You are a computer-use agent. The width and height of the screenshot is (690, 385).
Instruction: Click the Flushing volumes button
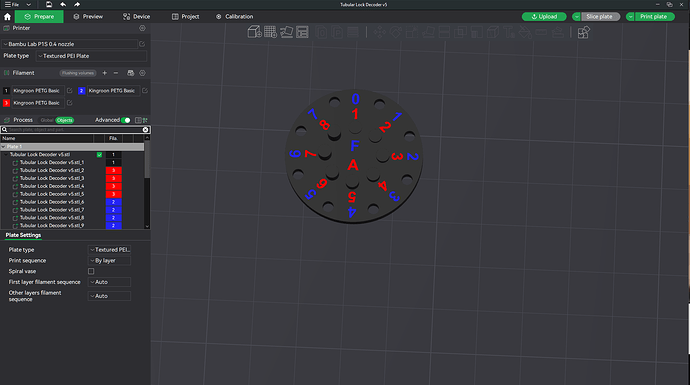[78, 73]
